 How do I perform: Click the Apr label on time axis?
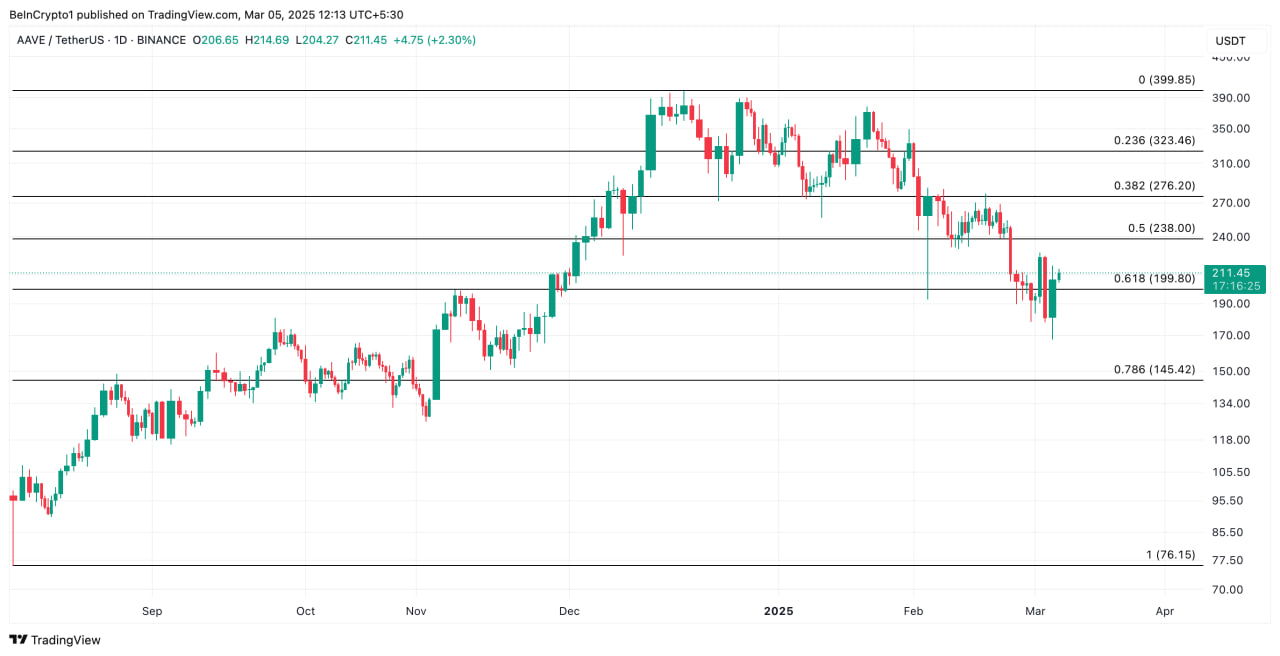(x=1164, y=611)
